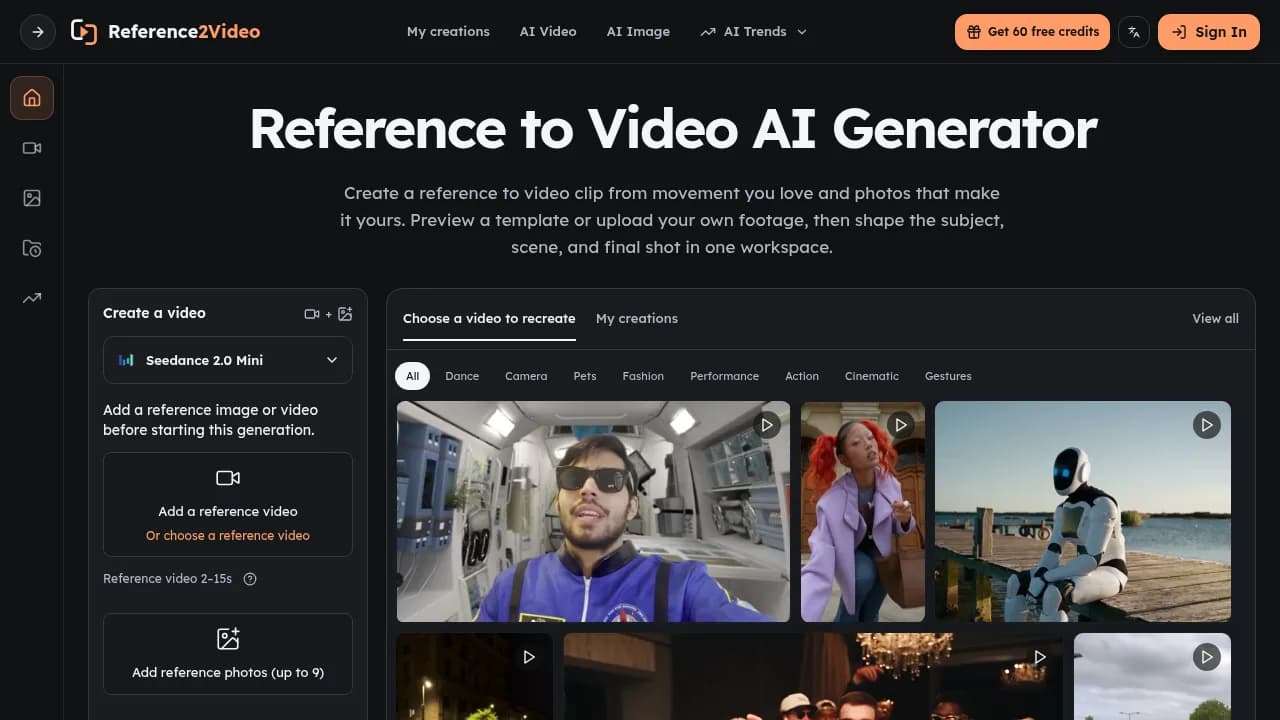Expand the AI Trends menu
1280x720 pixels.
tap(753, 32)
